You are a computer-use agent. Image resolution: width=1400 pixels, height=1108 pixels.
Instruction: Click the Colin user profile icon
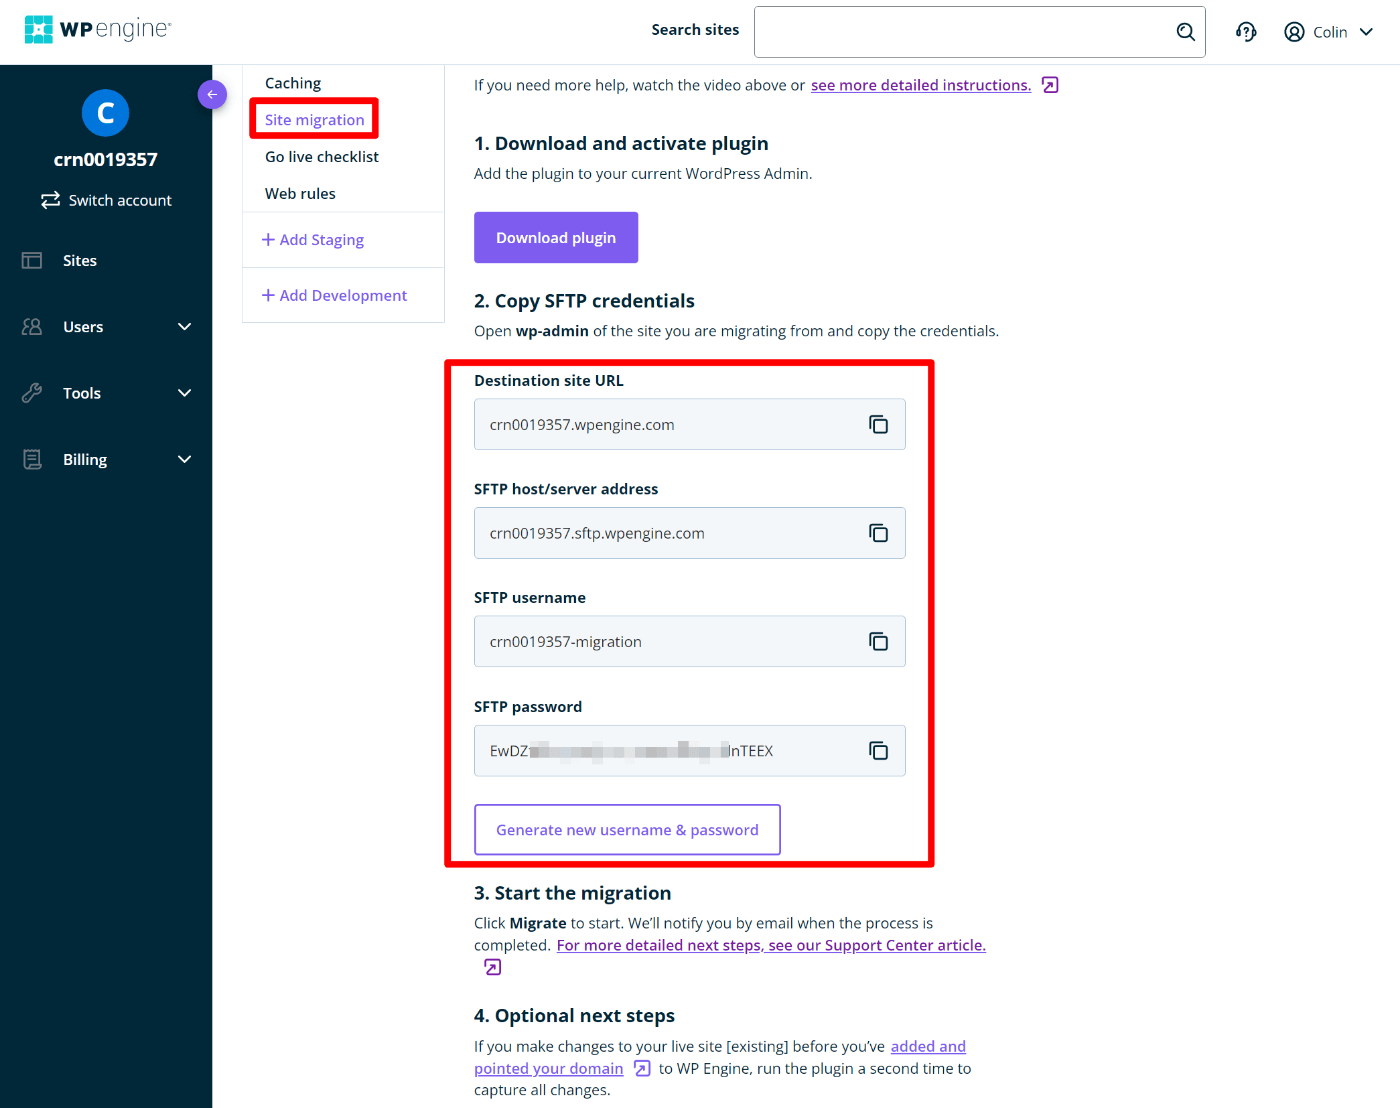pos(1294,32)
